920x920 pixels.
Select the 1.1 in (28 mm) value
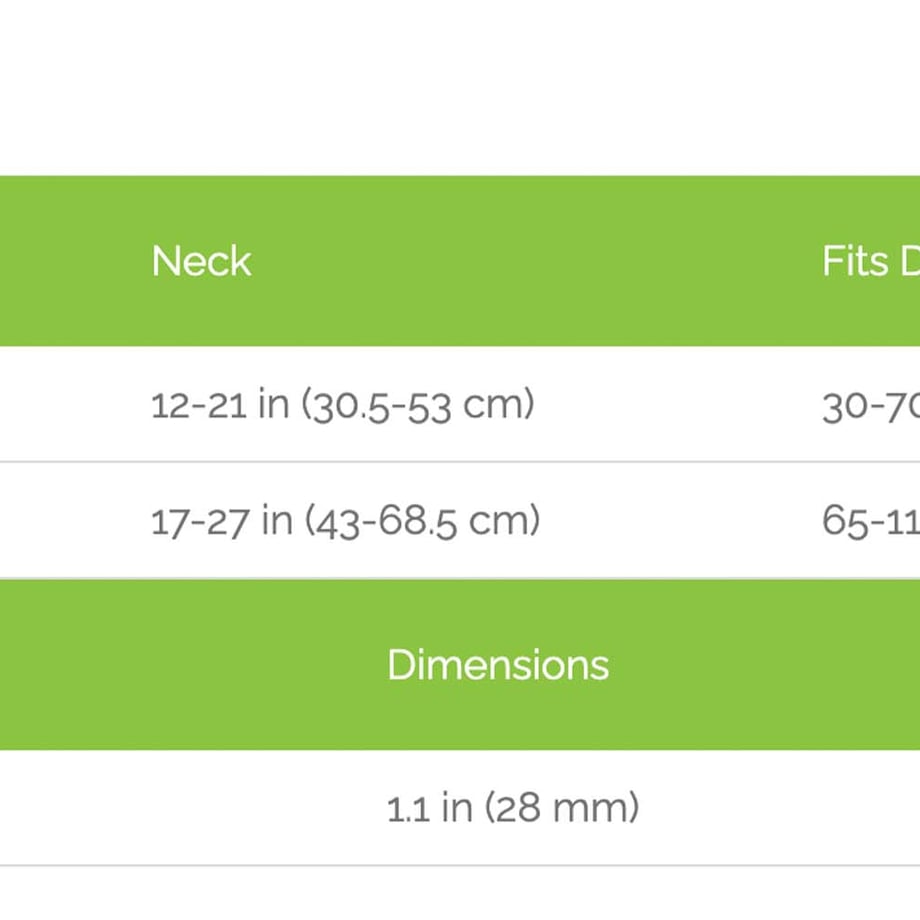click(x=513, y=808)
